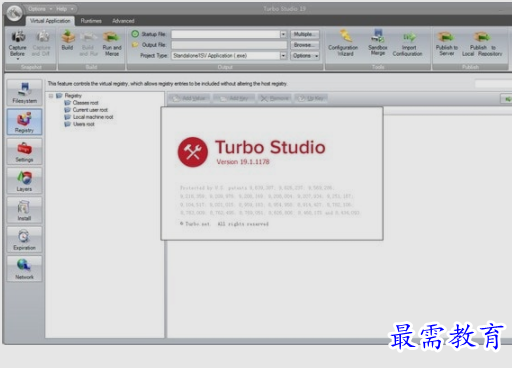Switch to the Advanced tab

tap(123, 21)
